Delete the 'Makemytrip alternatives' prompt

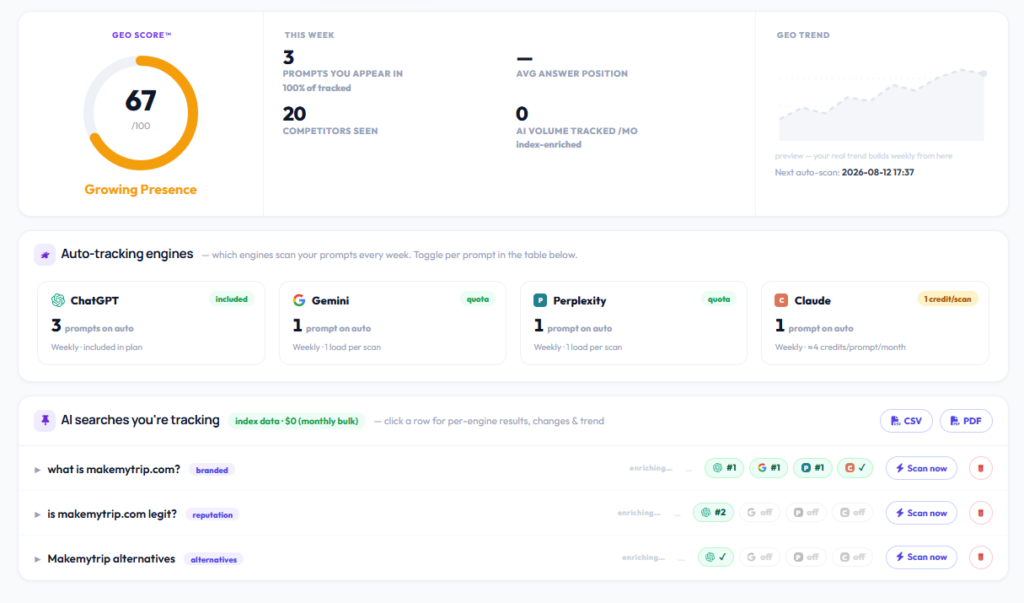point(980,557)
